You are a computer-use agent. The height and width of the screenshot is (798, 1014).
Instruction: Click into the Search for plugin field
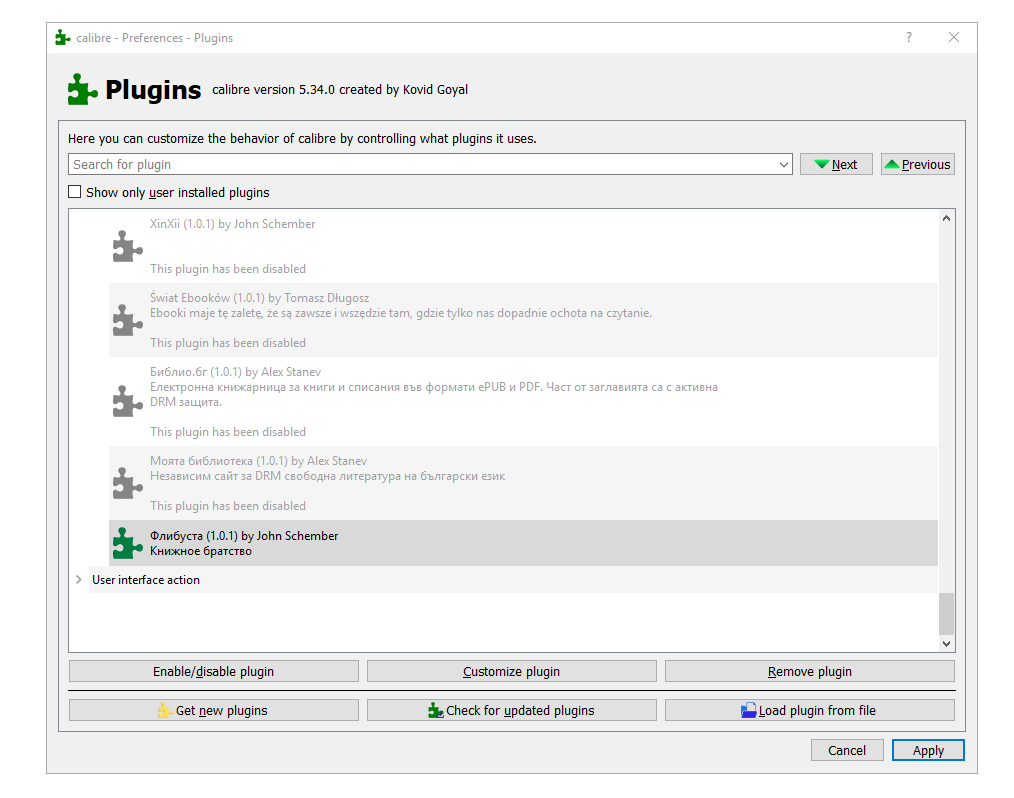[x=420, y=164]
